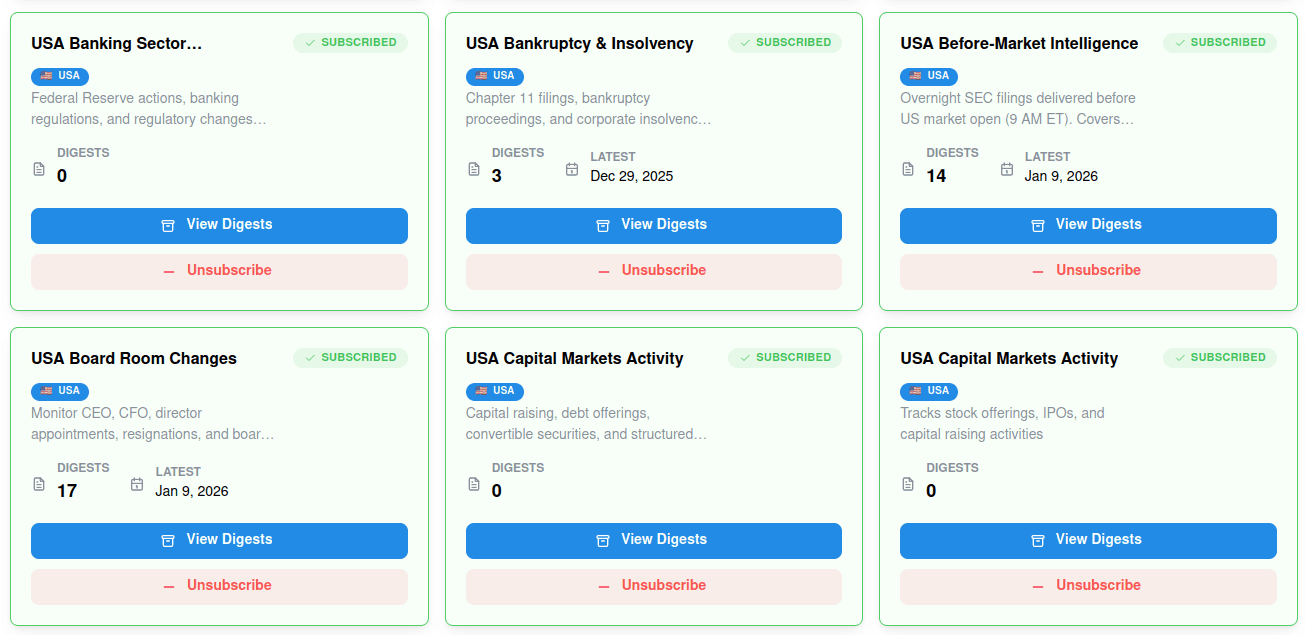The width and height of the screenshot is (1305, 635).
Task: Click USA flag badge on Board Room Changes card
Action: click(x=59, y=391)
